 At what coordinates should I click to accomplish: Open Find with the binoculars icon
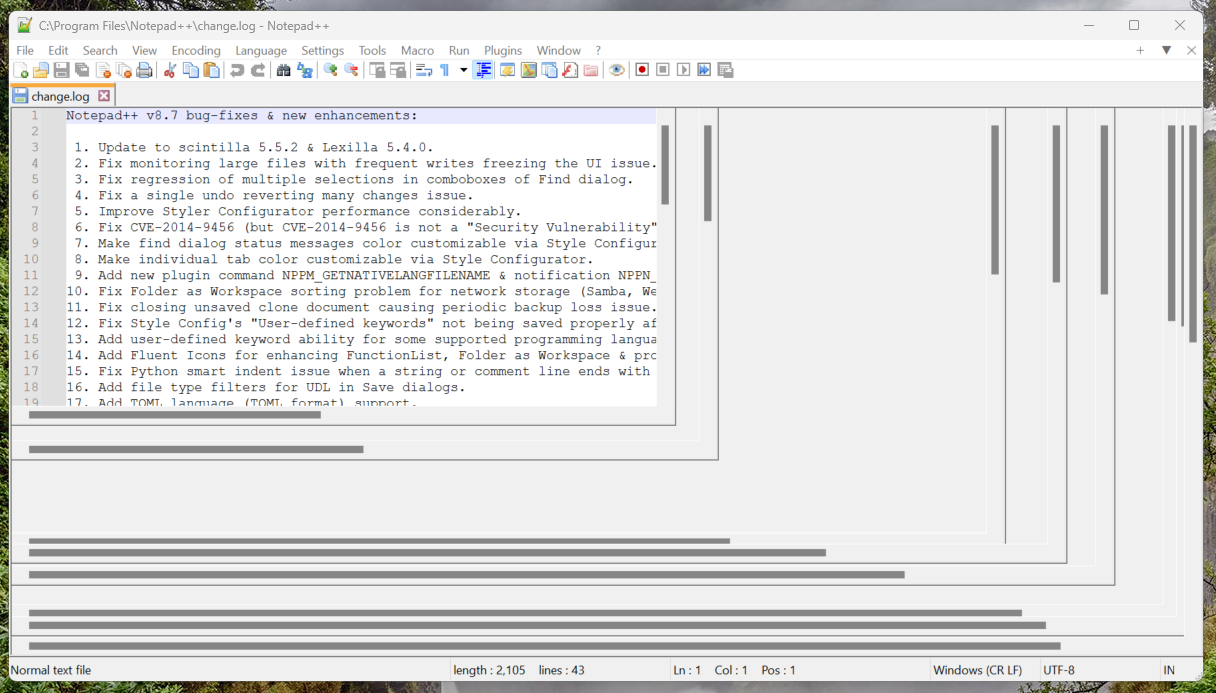coord(284,70)
